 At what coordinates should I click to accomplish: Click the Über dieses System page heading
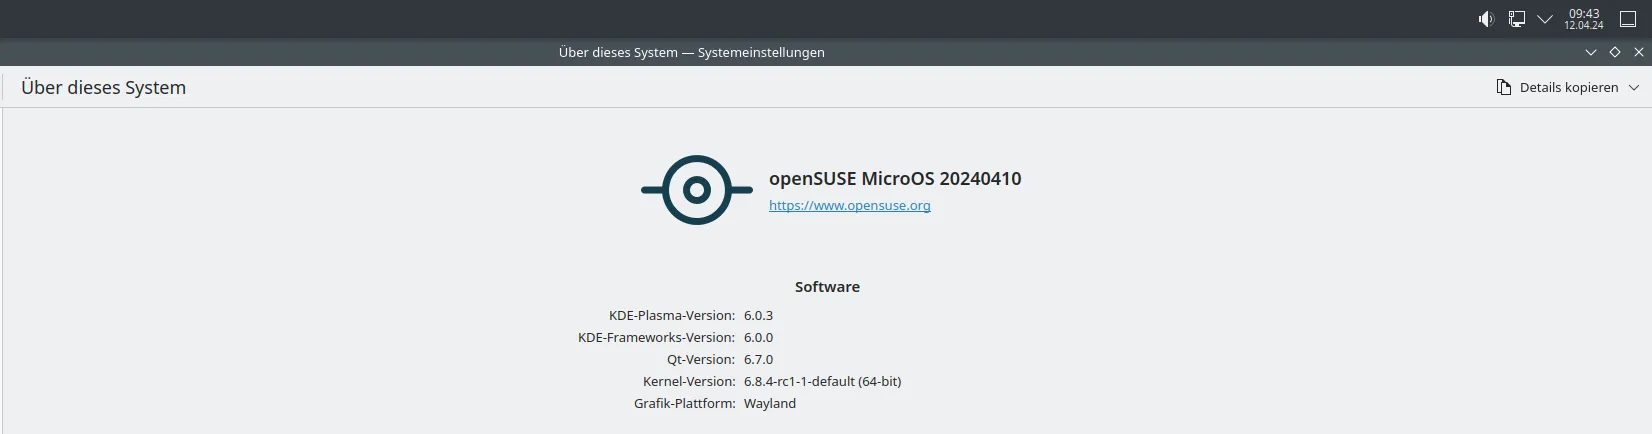coord(103,87)
